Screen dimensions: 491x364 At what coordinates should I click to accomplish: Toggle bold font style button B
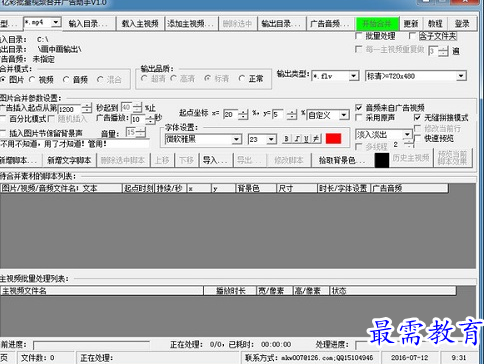click(286, 139)
